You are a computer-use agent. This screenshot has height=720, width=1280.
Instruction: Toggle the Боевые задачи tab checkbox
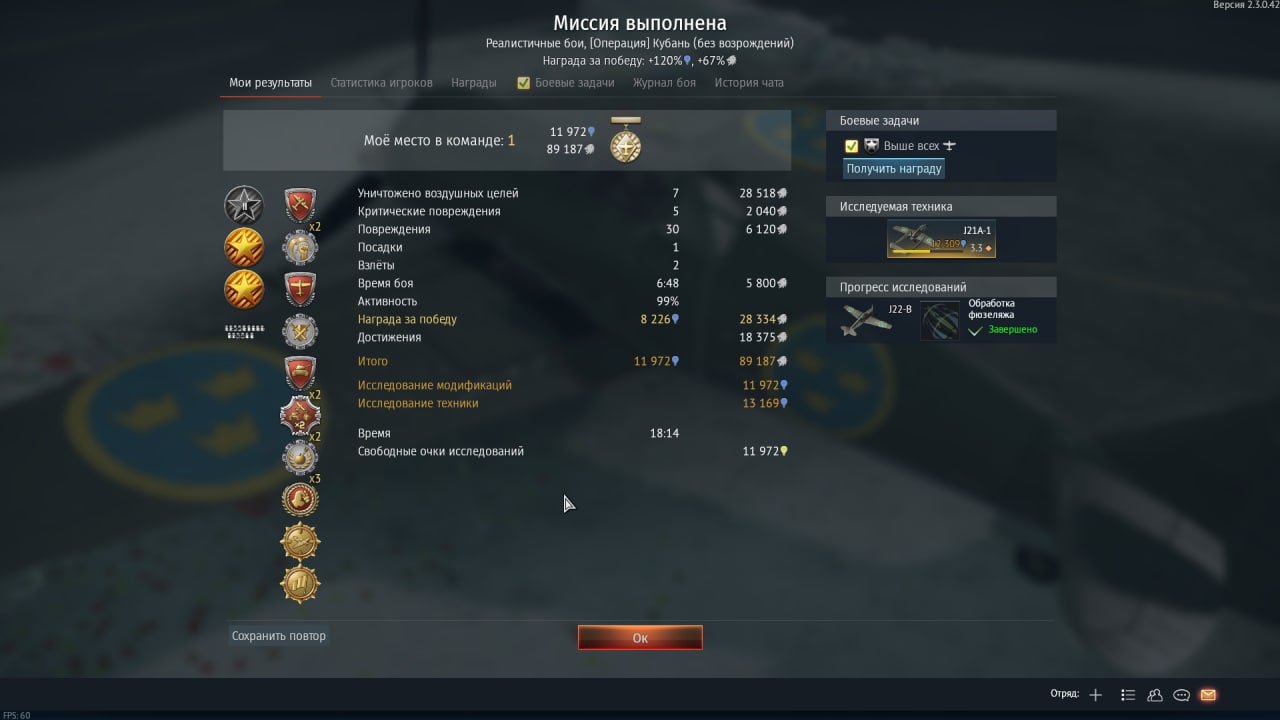point(523,83)
